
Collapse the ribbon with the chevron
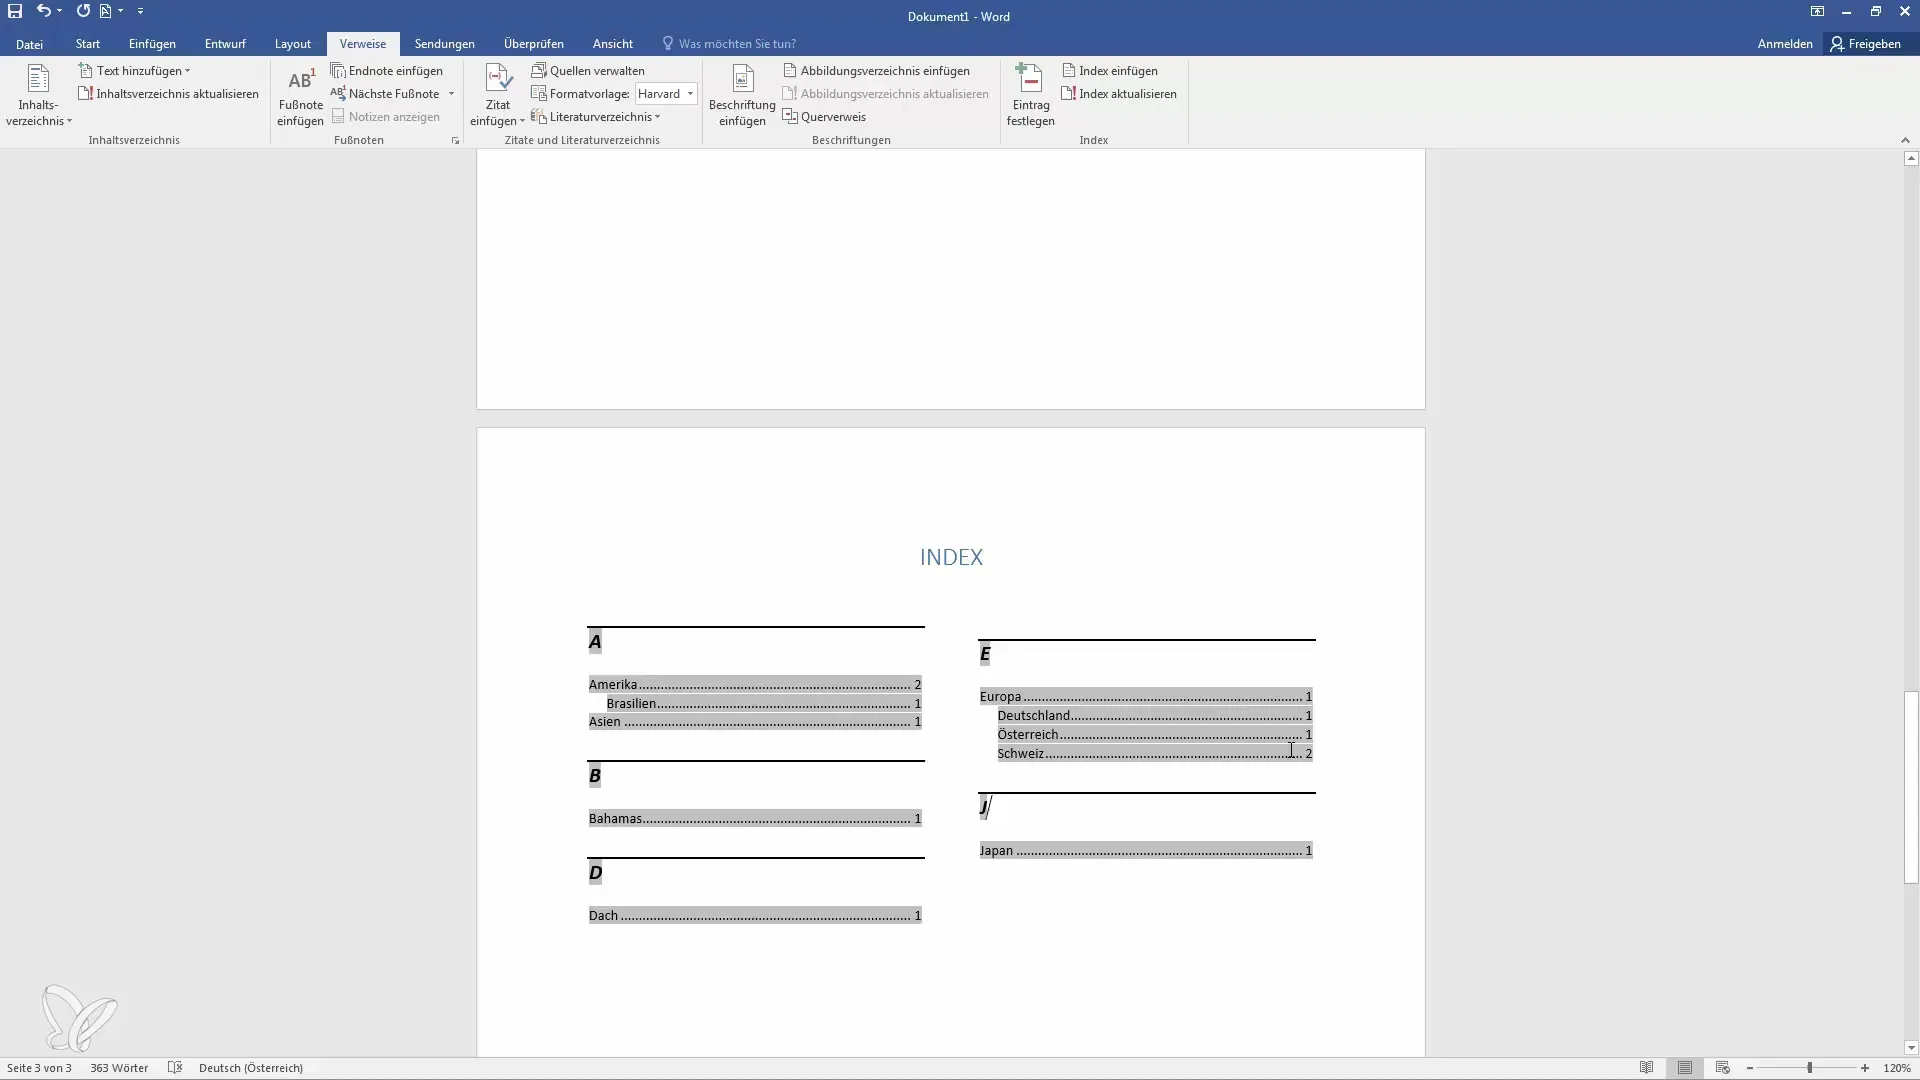point(1904,141)
